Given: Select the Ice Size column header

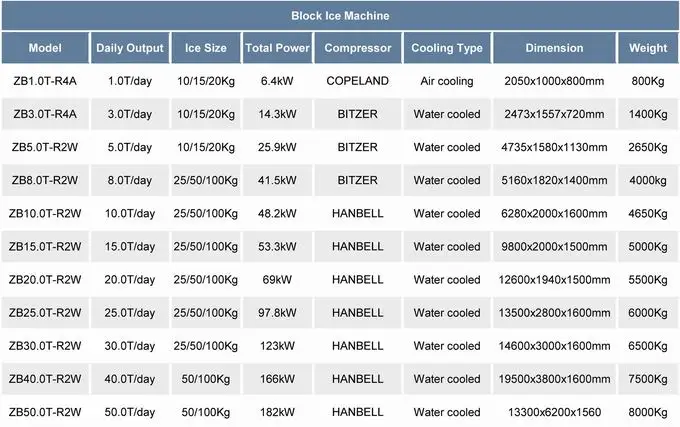Looking at the screenshot, I should (206, 48).
